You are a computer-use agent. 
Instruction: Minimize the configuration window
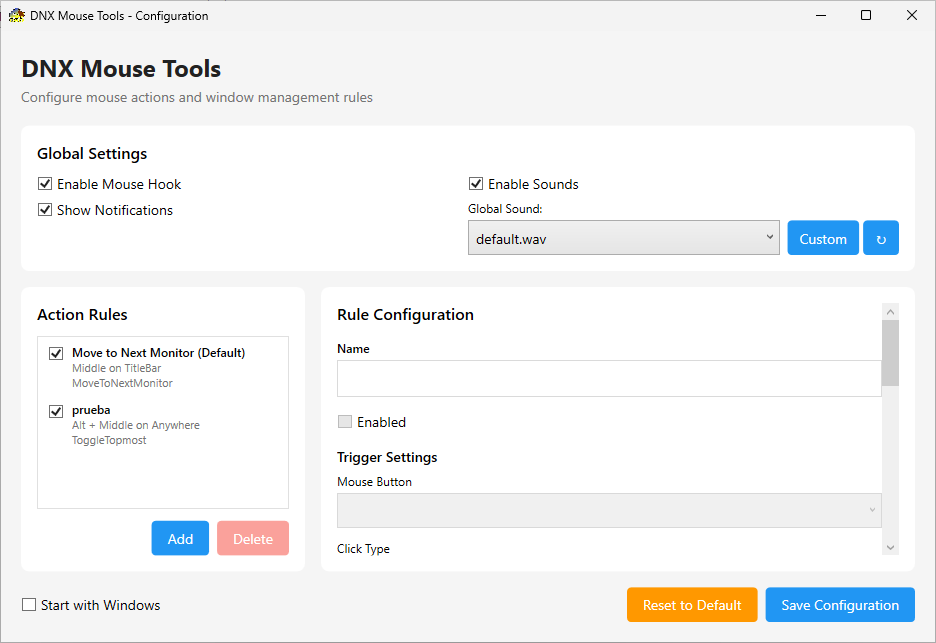(820, 15)
